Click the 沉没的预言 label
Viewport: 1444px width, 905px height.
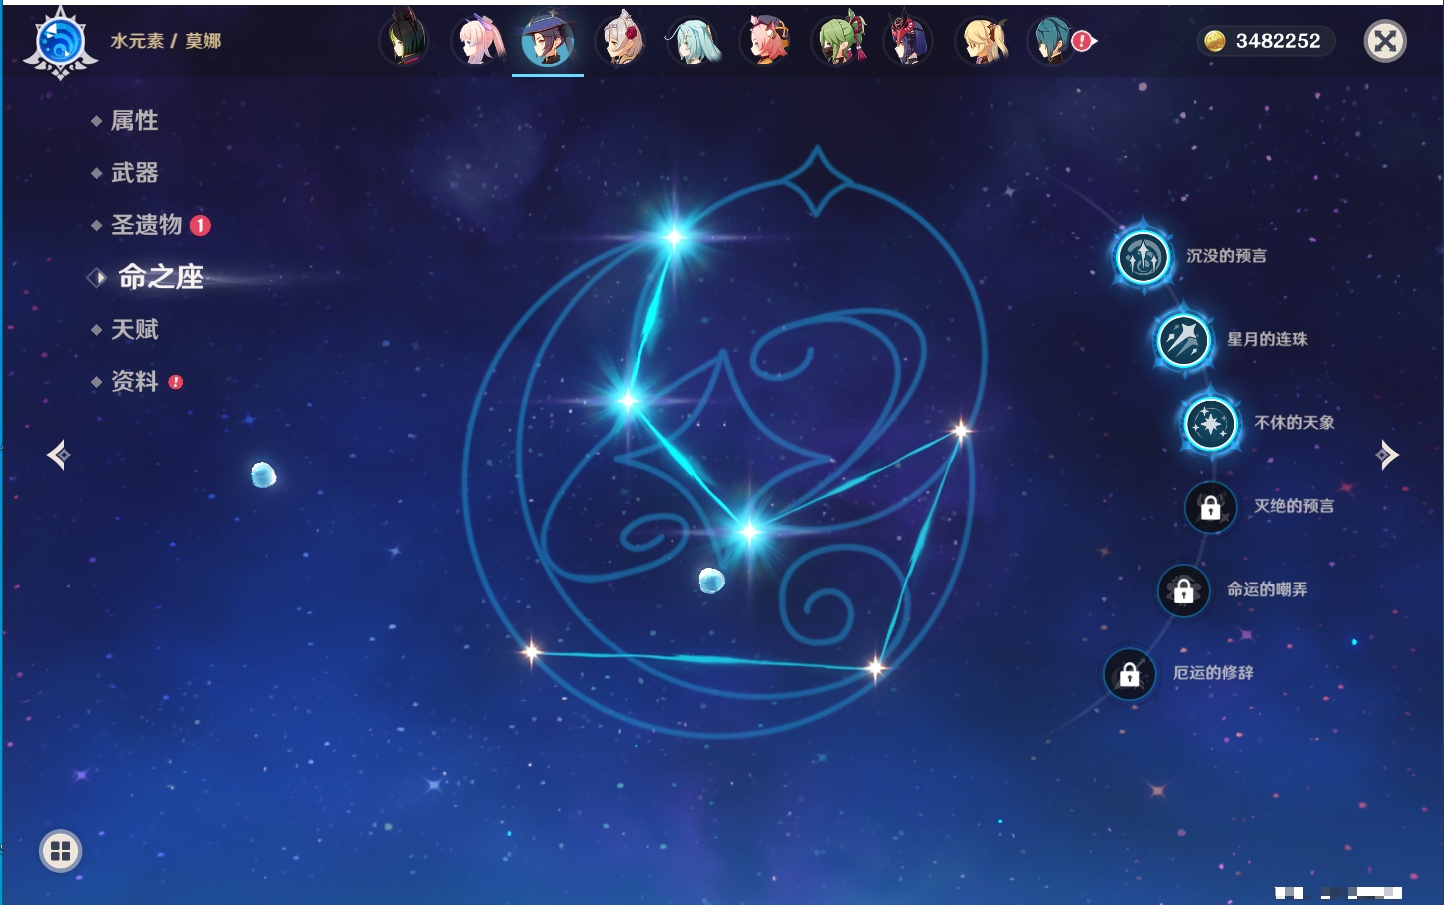(x=1226, y=256)
